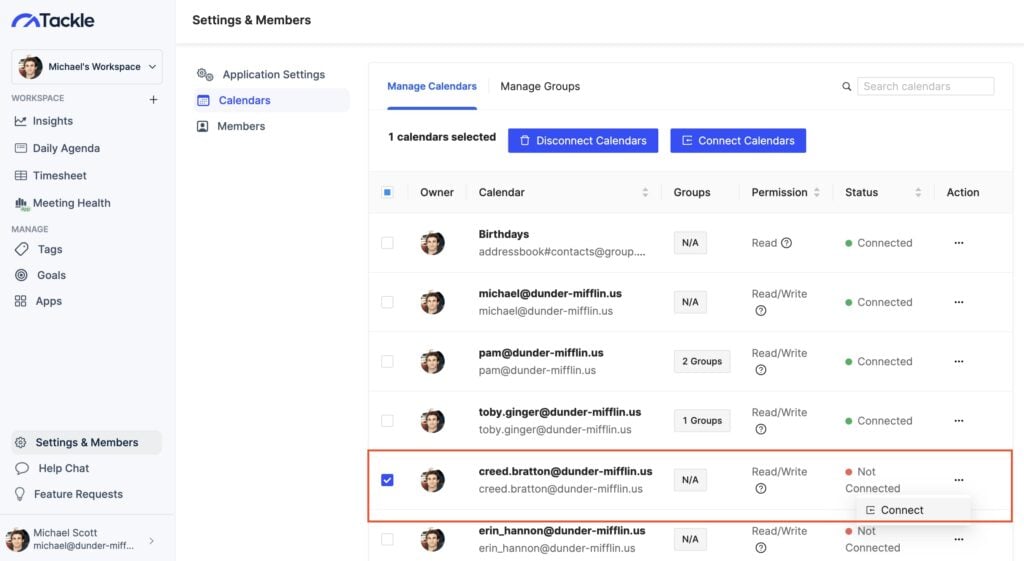
Task: Select Connect from the row action menu
Action: click(x=914, y=510)
